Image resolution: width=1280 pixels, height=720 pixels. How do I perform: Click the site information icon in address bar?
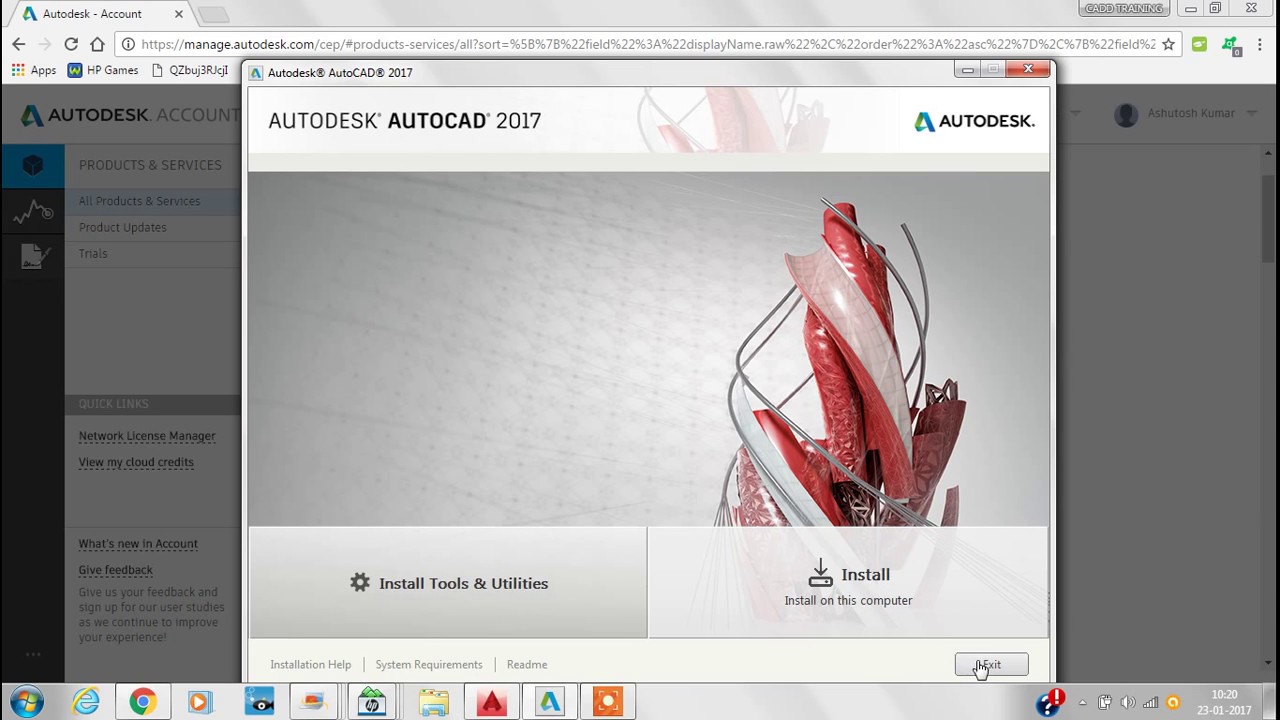tap(128, 44)
